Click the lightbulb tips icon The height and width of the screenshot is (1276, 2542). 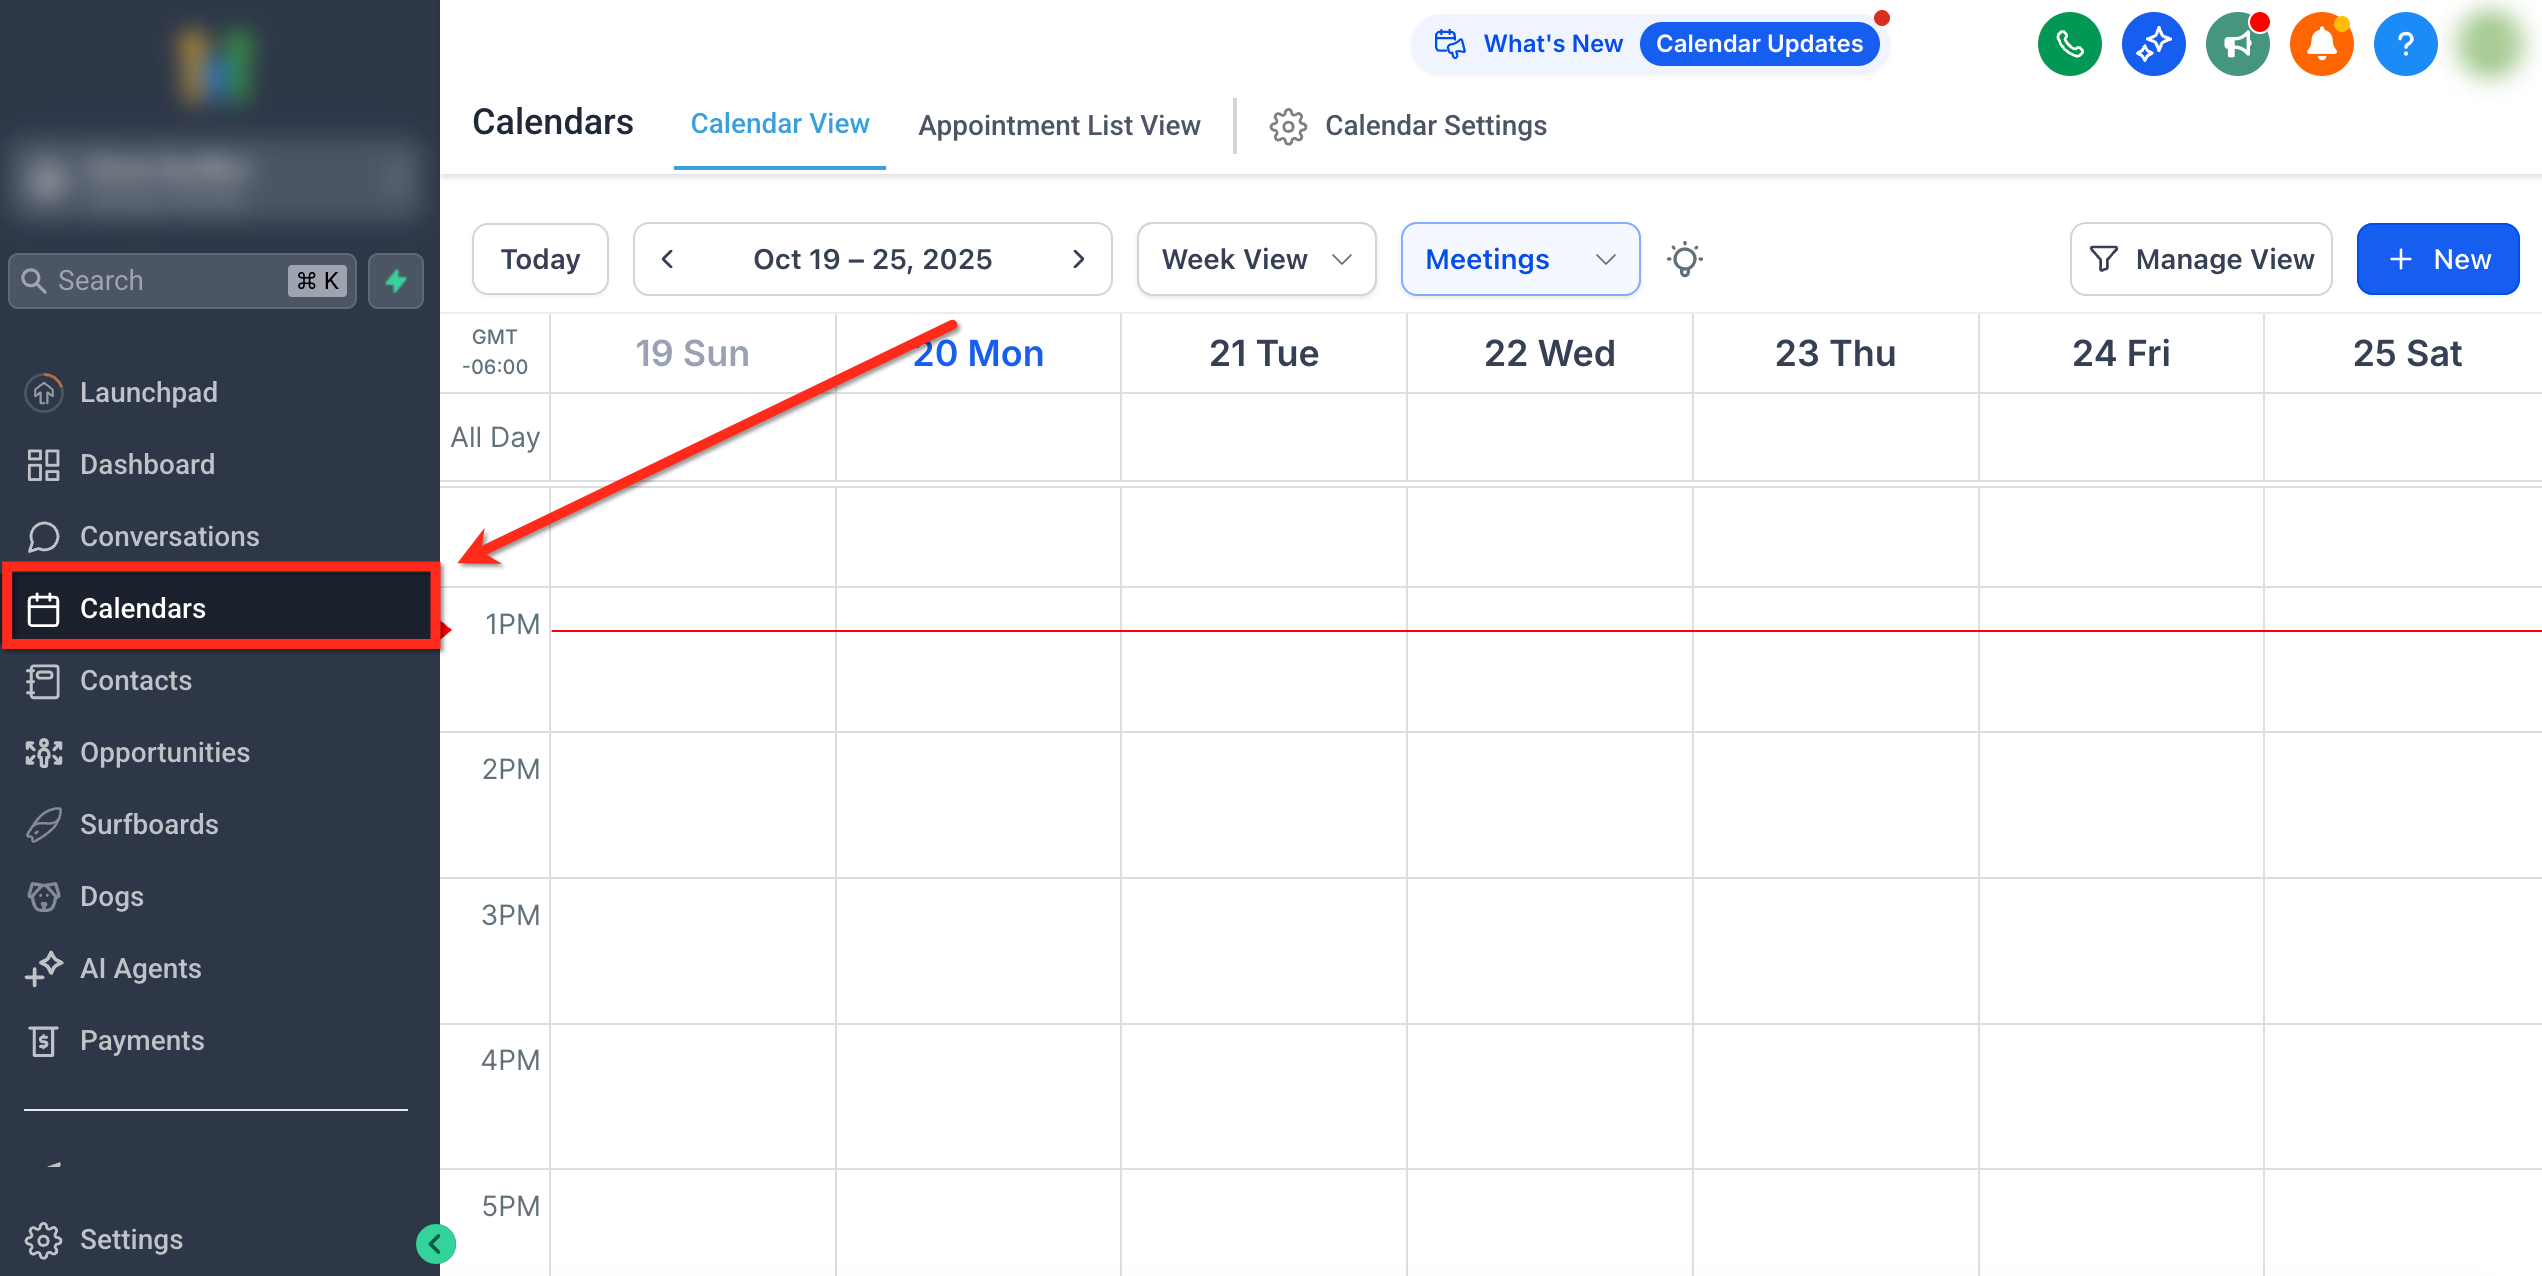pos(1684,260)
